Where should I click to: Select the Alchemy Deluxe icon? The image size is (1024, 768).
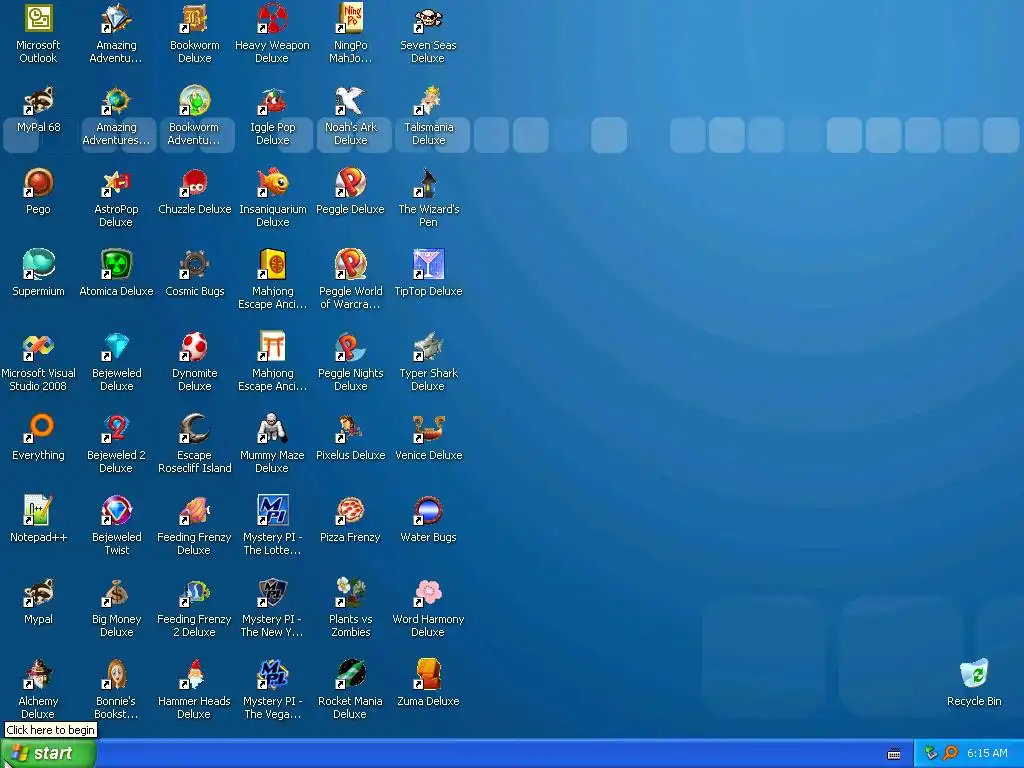[38, 674]
